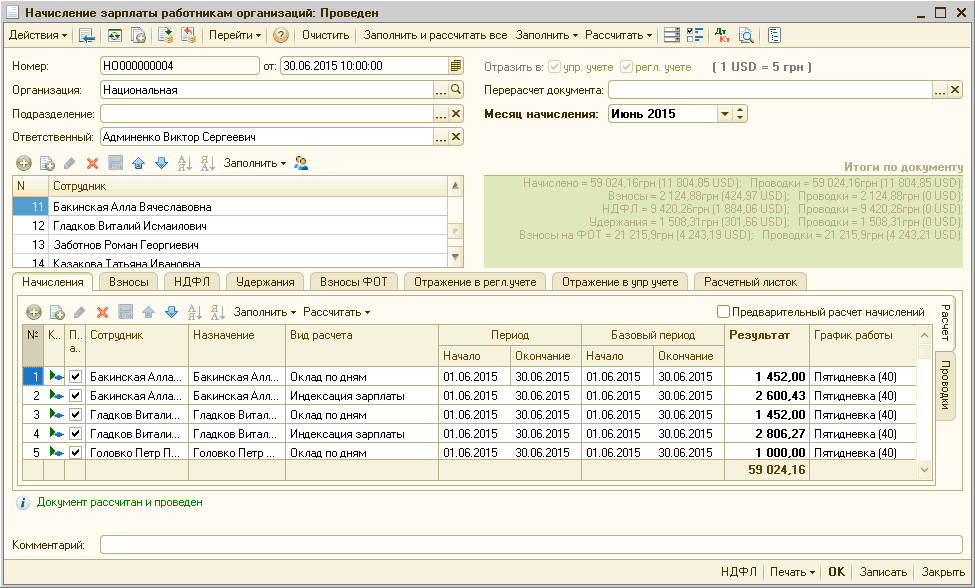Switch to the НДФЛ tab
The width and height of the screenshot is (975, 588).
click(x=191, y=282)
